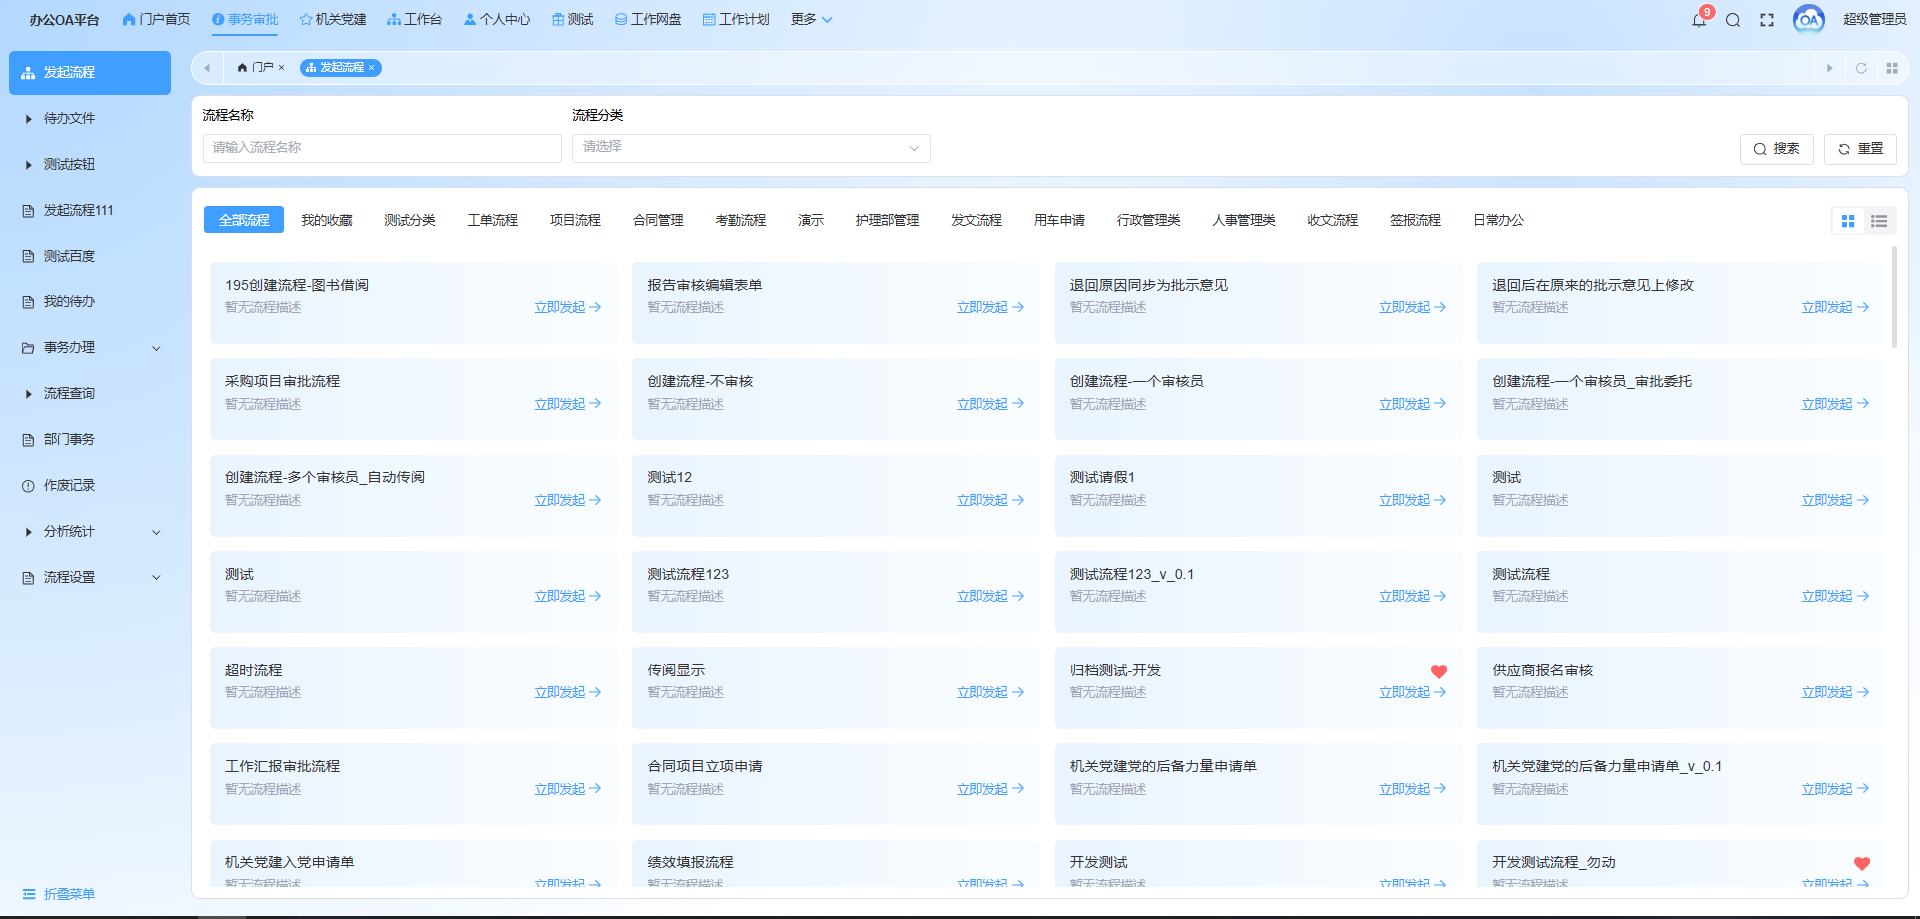Expand the 流程设置 sidebar group

click(x=90, y=578)
